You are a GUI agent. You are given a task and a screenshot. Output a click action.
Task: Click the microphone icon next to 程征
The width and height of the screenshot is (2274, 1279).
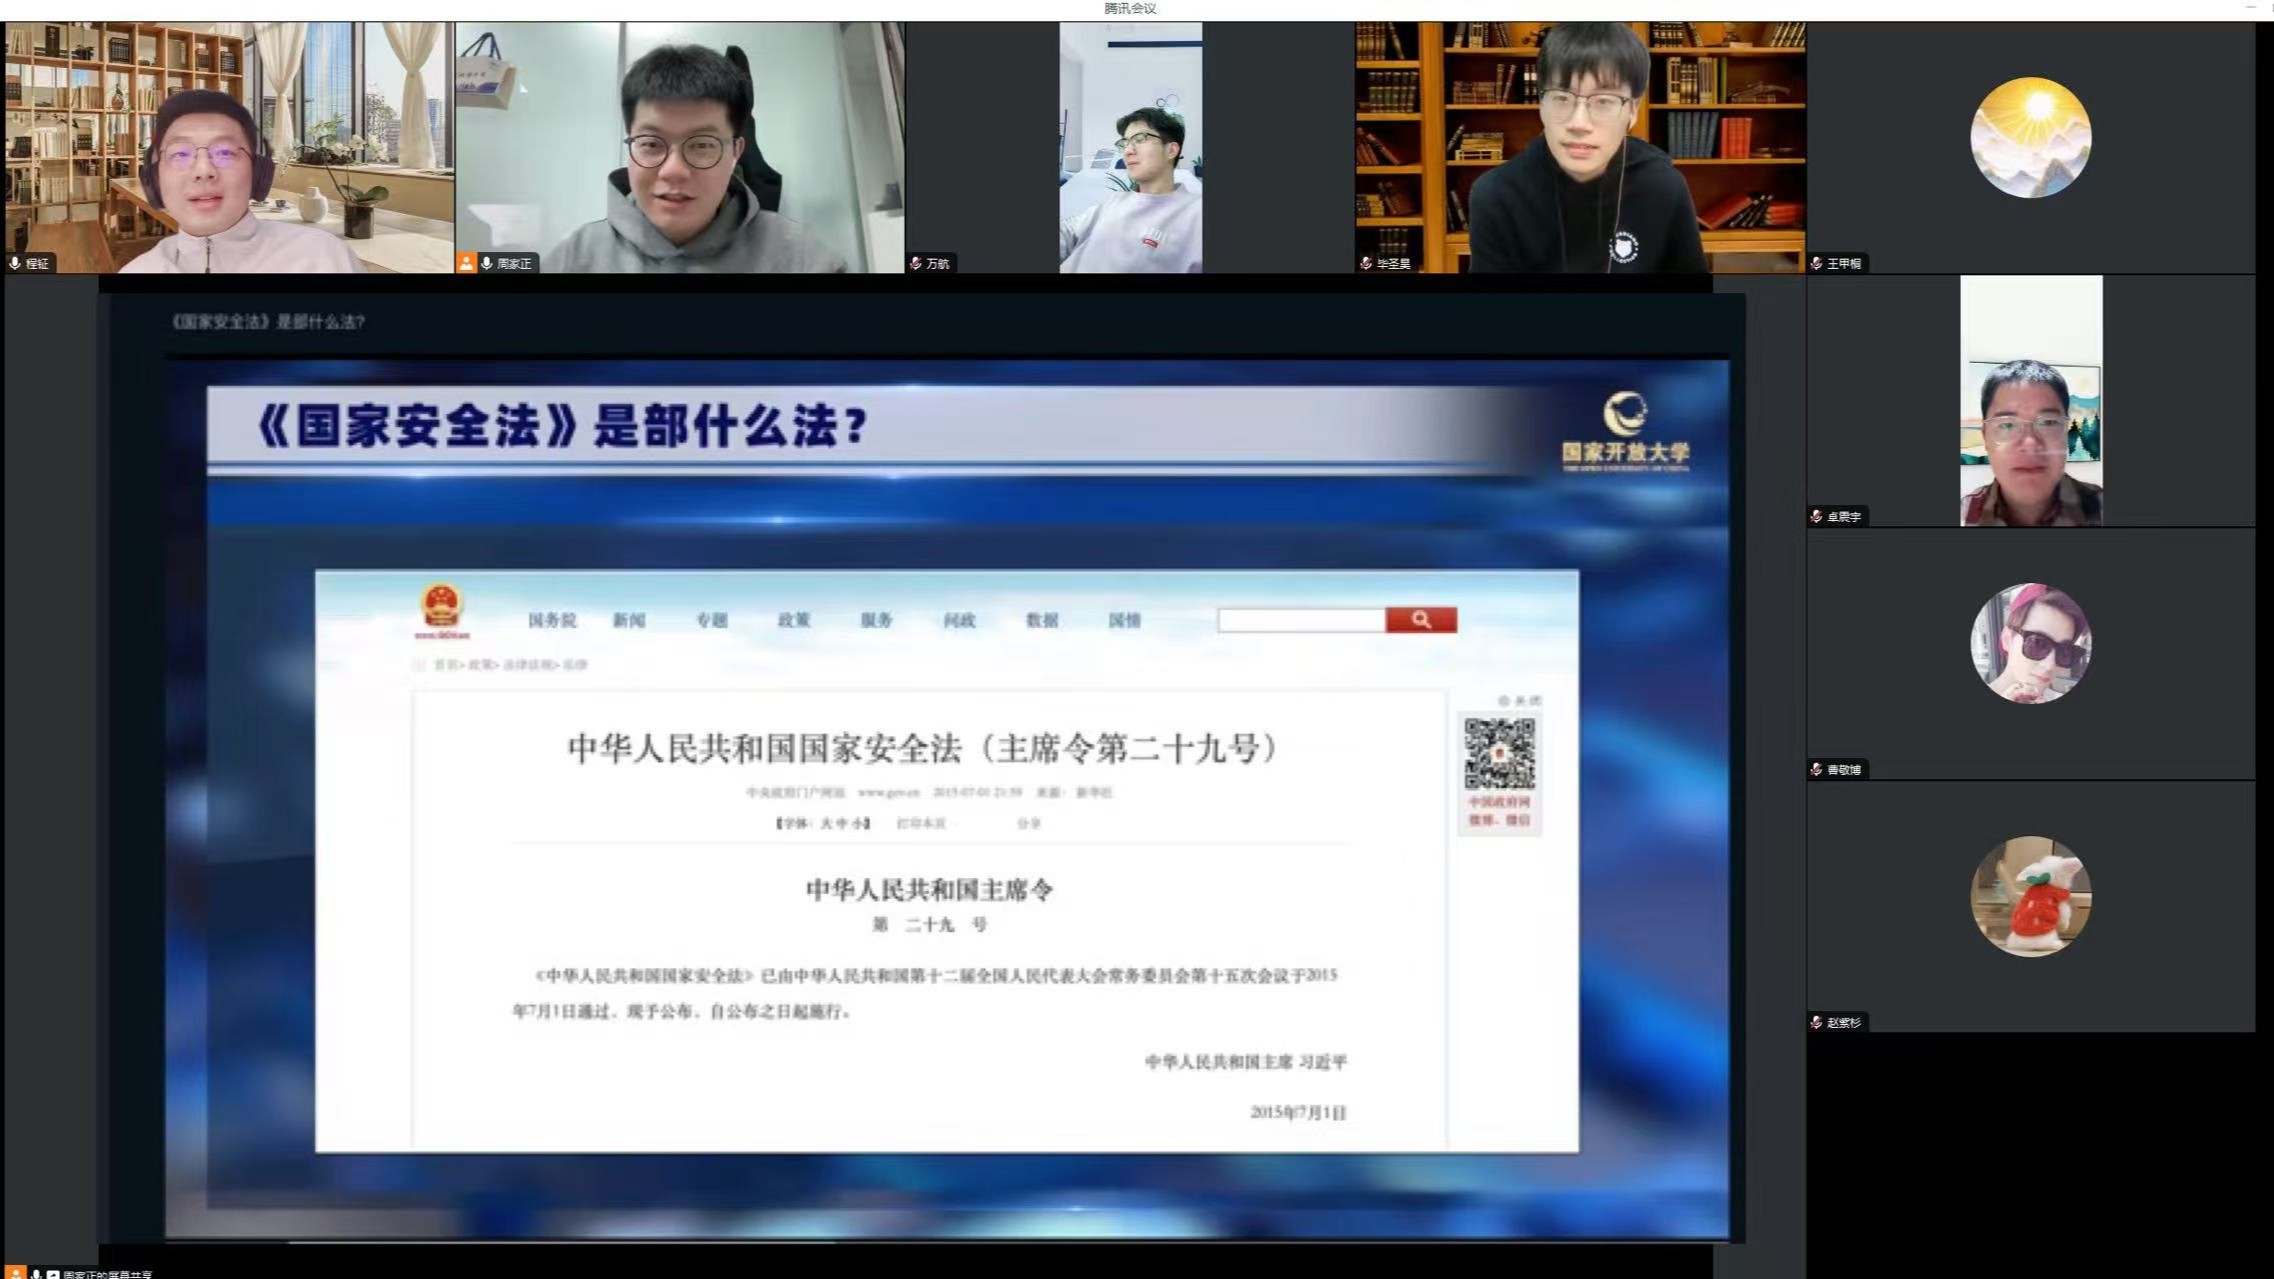point(15,263)
